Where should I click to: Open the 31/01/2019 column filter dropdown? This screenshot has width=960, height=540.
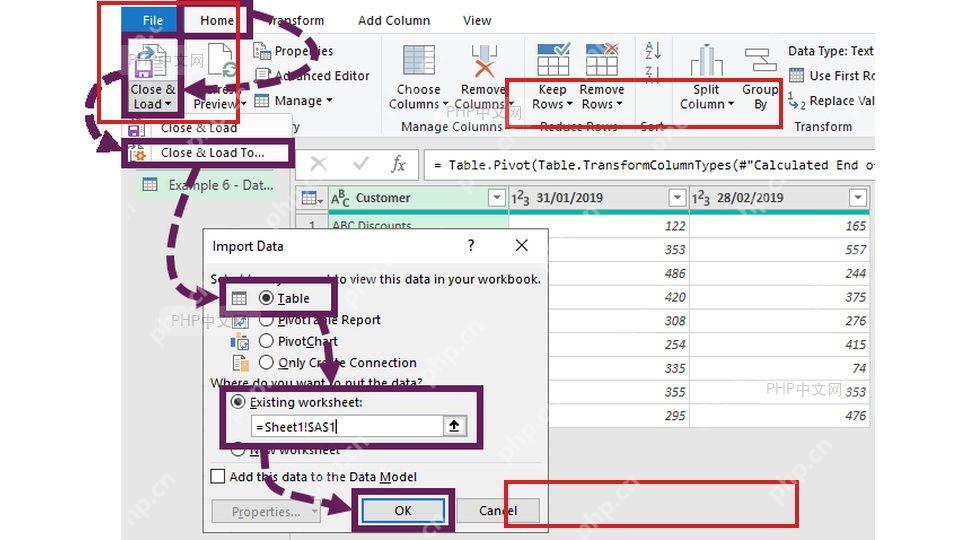677,198
